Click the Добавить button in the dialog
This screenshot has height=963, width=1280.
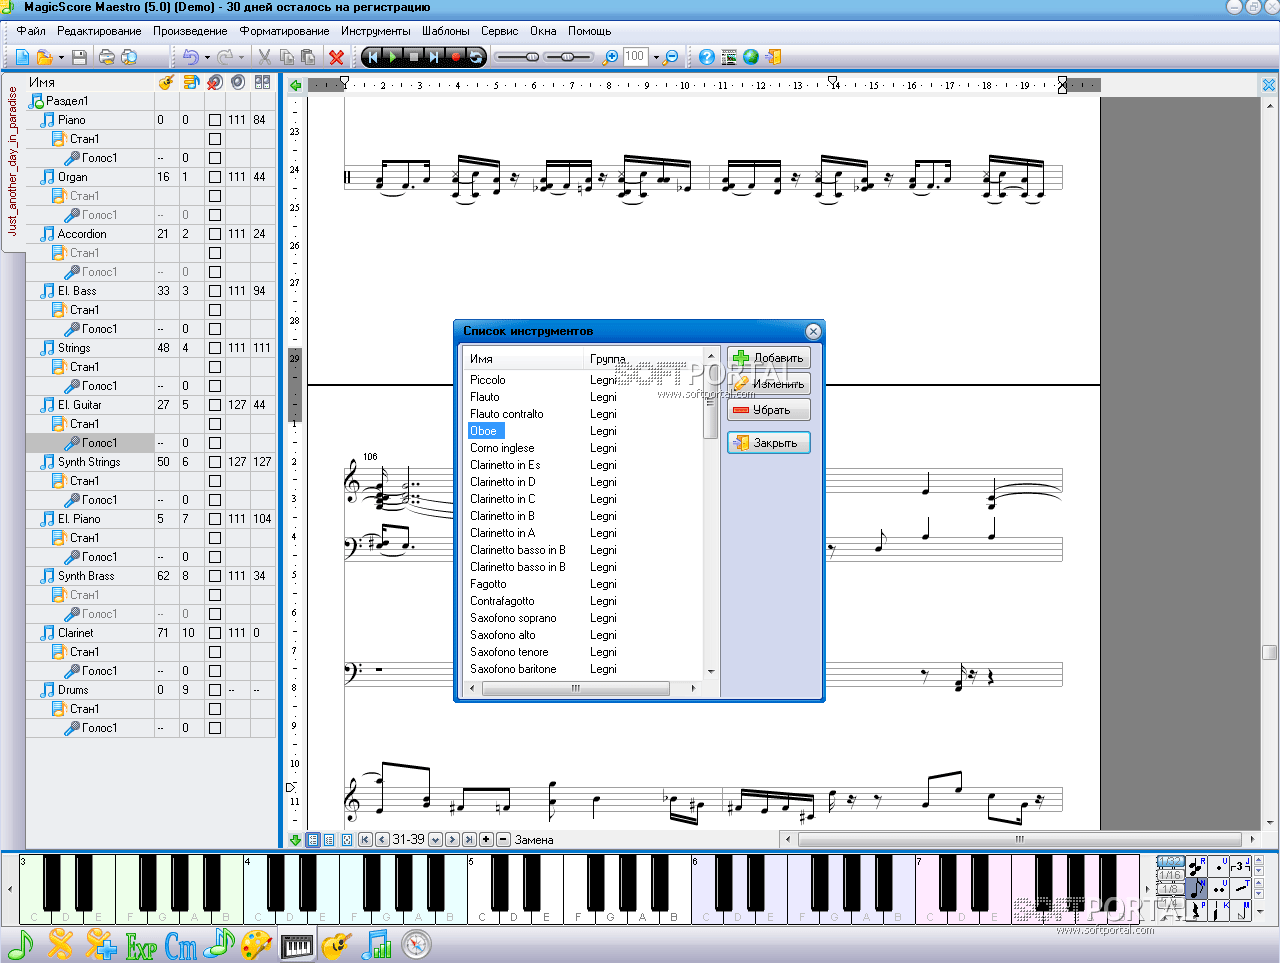(768, 357)
